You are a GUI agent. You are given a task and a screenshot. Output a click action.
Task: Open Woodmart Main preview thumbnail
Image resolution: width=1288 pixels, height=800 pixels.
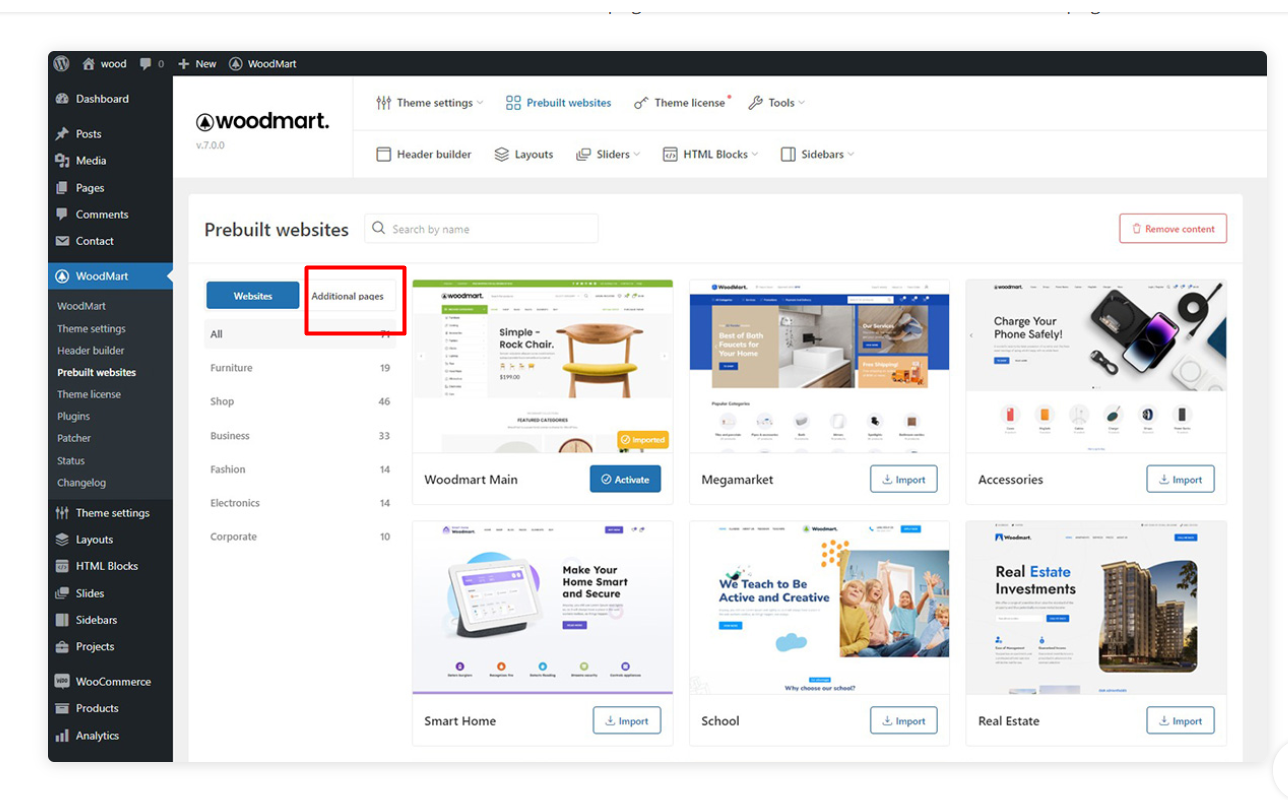[543, 367]
